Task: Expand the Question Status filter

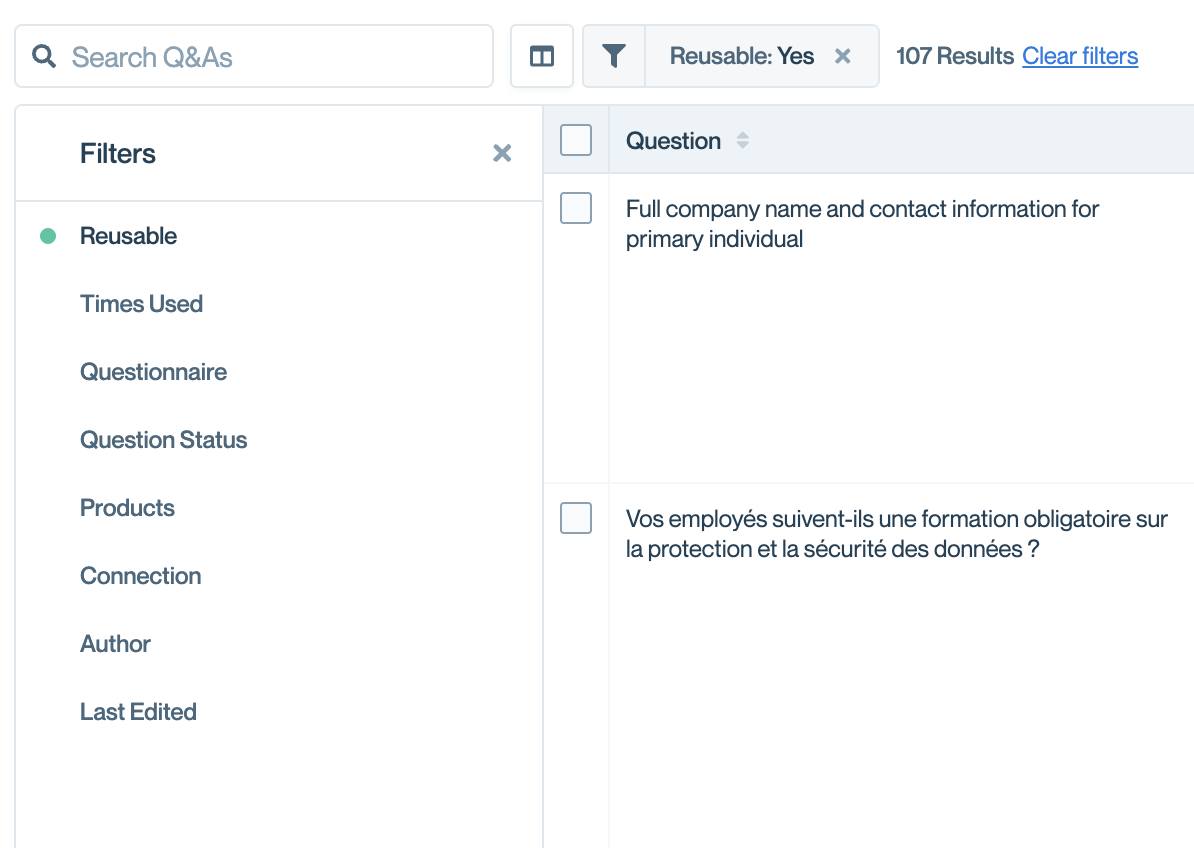Action: (x=164, y=440)
